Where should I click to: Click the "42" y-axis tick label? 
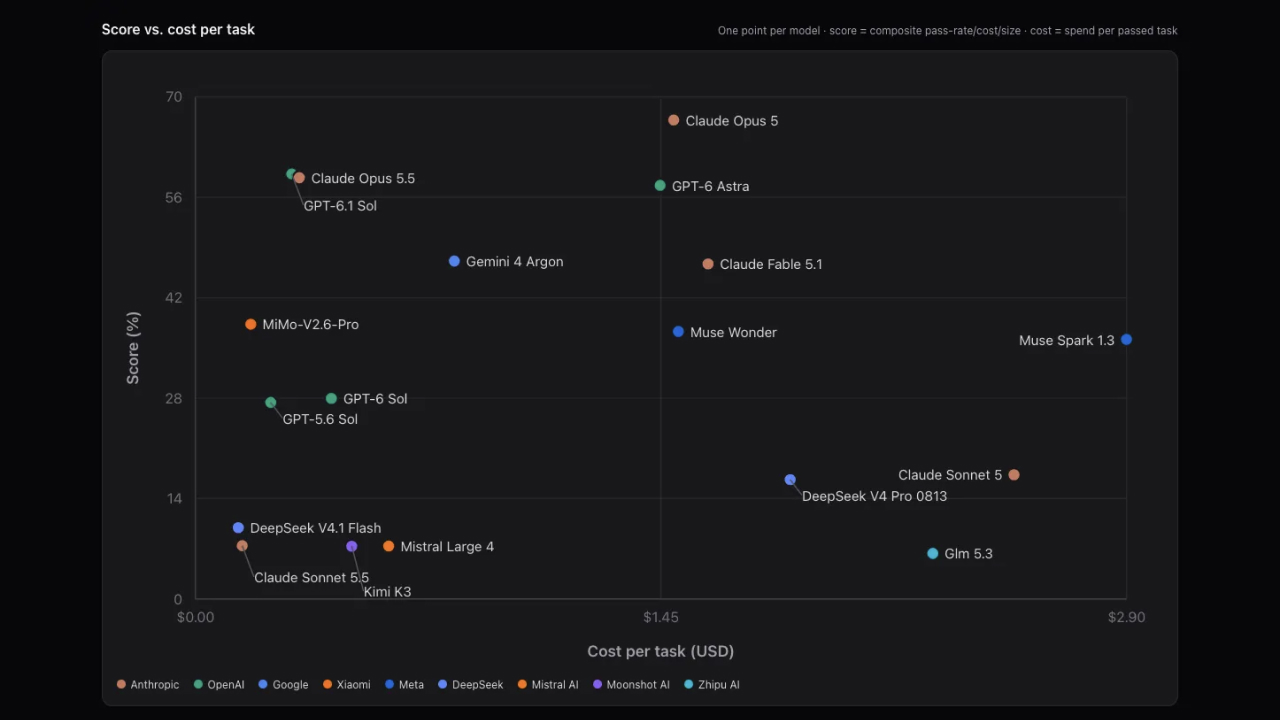click(174, 298)
